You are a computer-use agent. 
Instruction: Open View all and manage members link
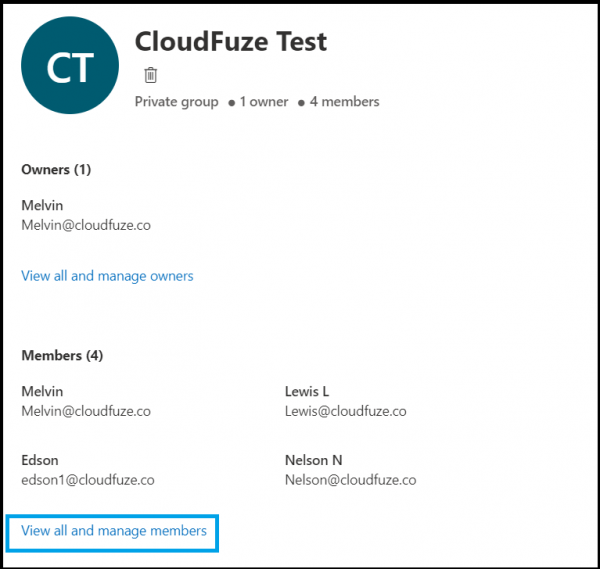pos(114,531)
